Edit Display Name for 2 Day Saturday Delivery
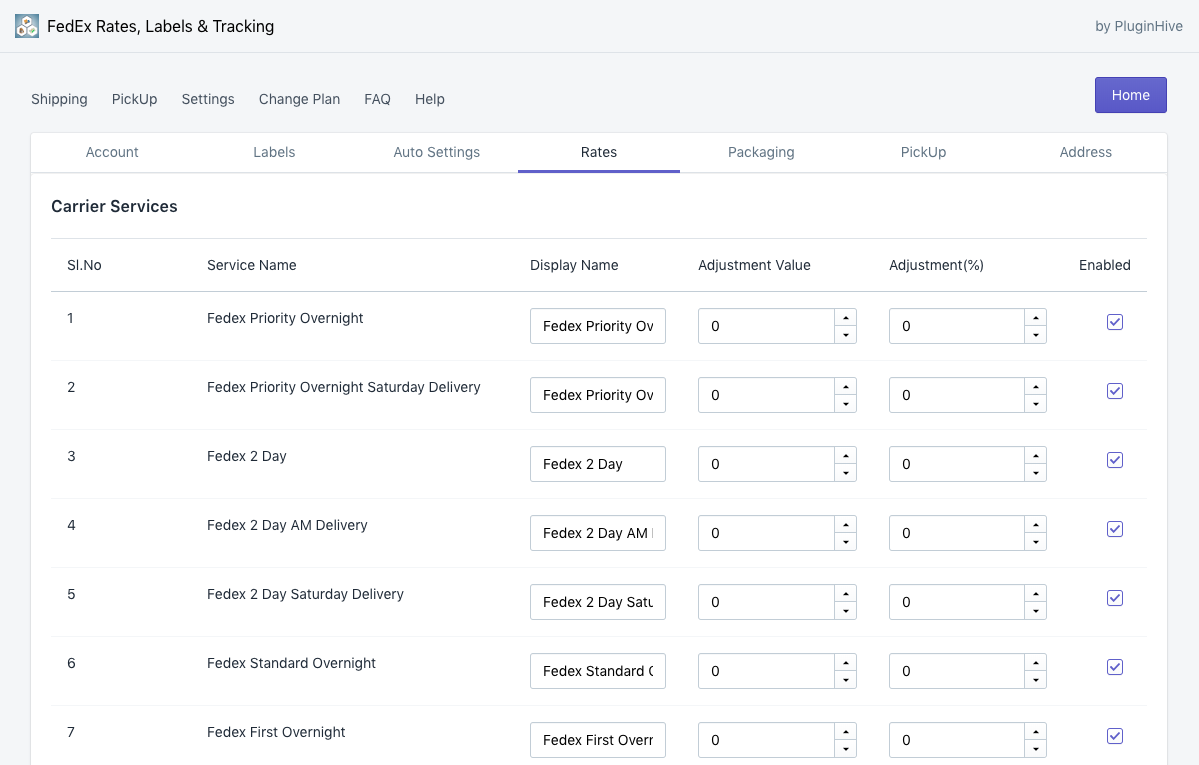 click(598, 602)
